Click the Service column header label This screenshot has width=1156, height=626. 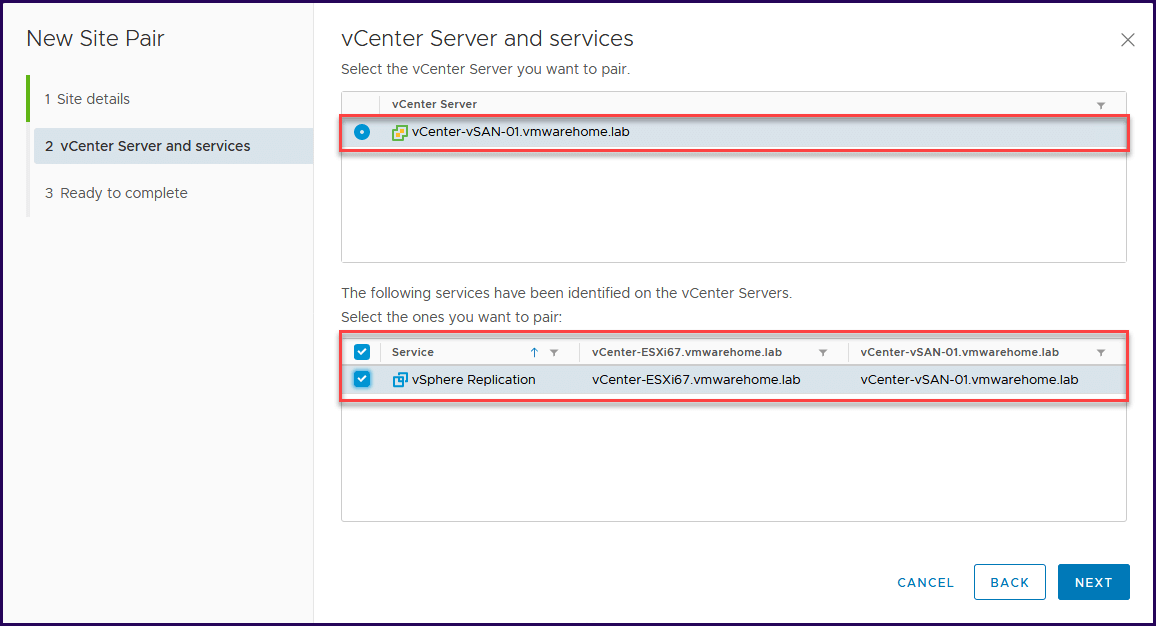click(x=413, y=352)
